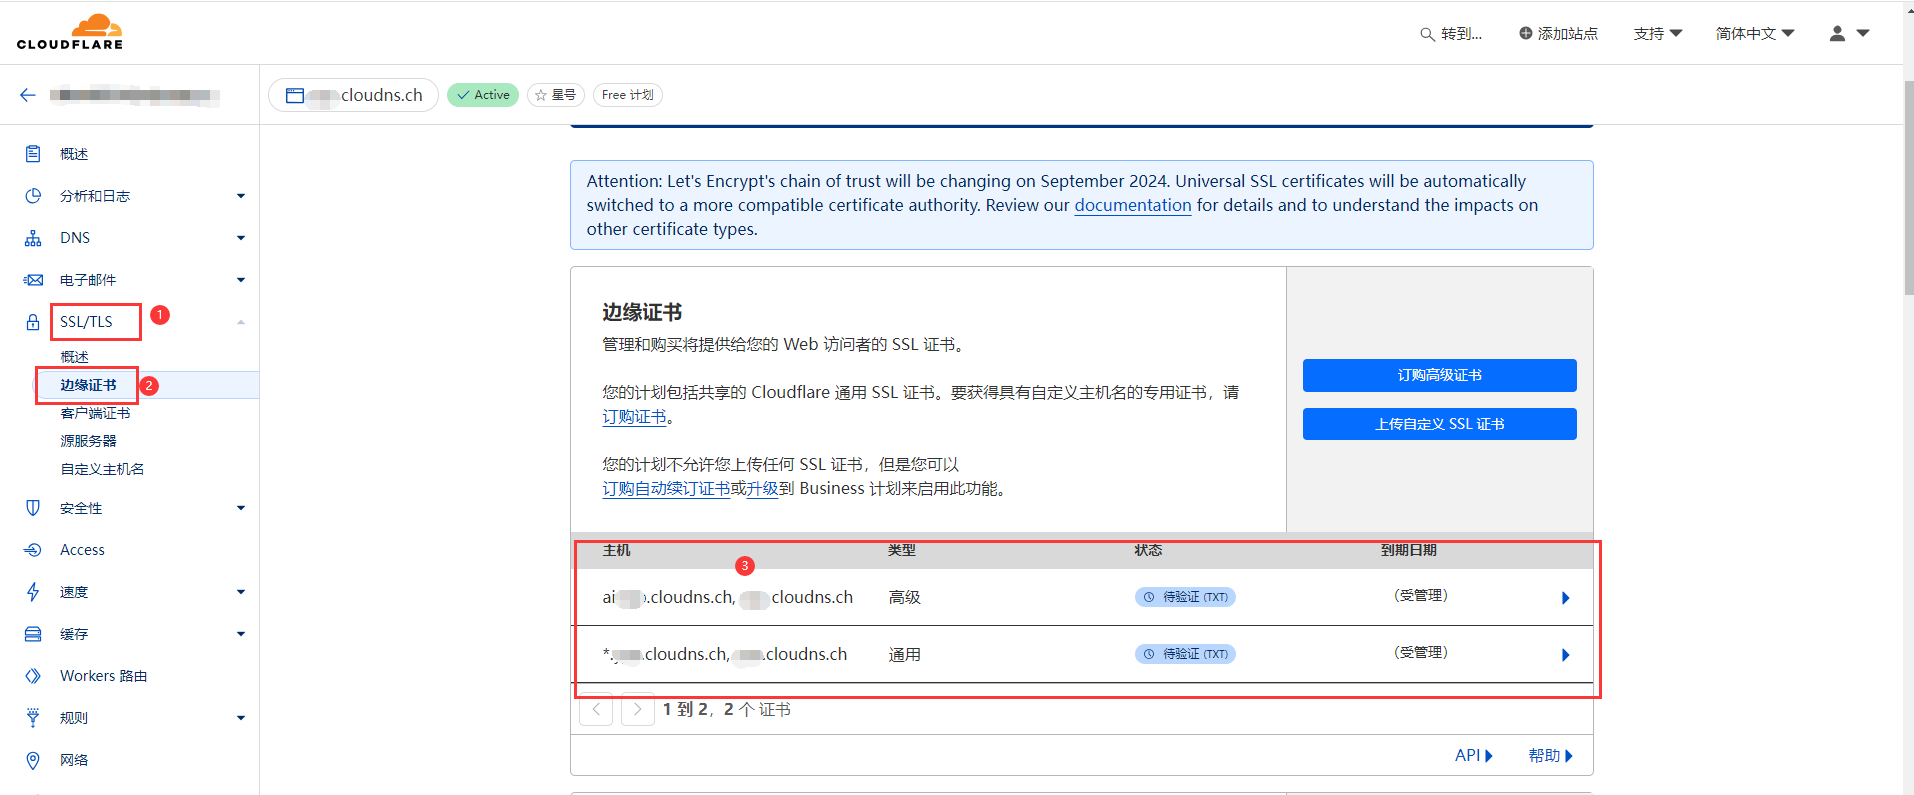Click the 主机 column header
This screenshot has width=1914, height=795.
pyautogui.click(x=617, y=551)
